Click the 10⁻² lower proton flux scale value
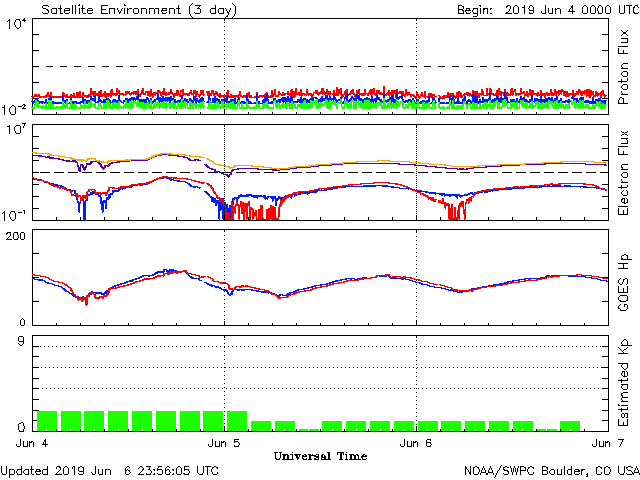 point(14,109)
